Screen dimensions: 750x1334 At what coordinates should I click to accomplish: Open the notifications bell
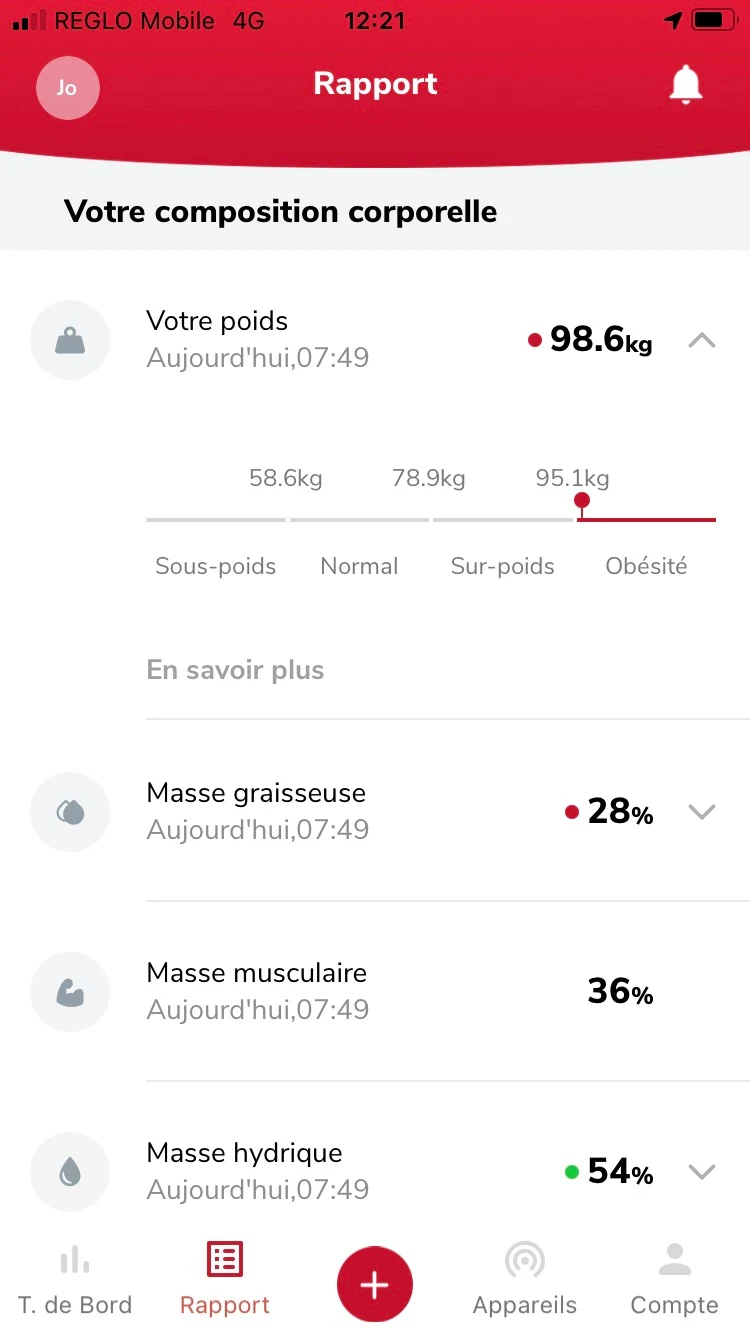click(685, 86)
